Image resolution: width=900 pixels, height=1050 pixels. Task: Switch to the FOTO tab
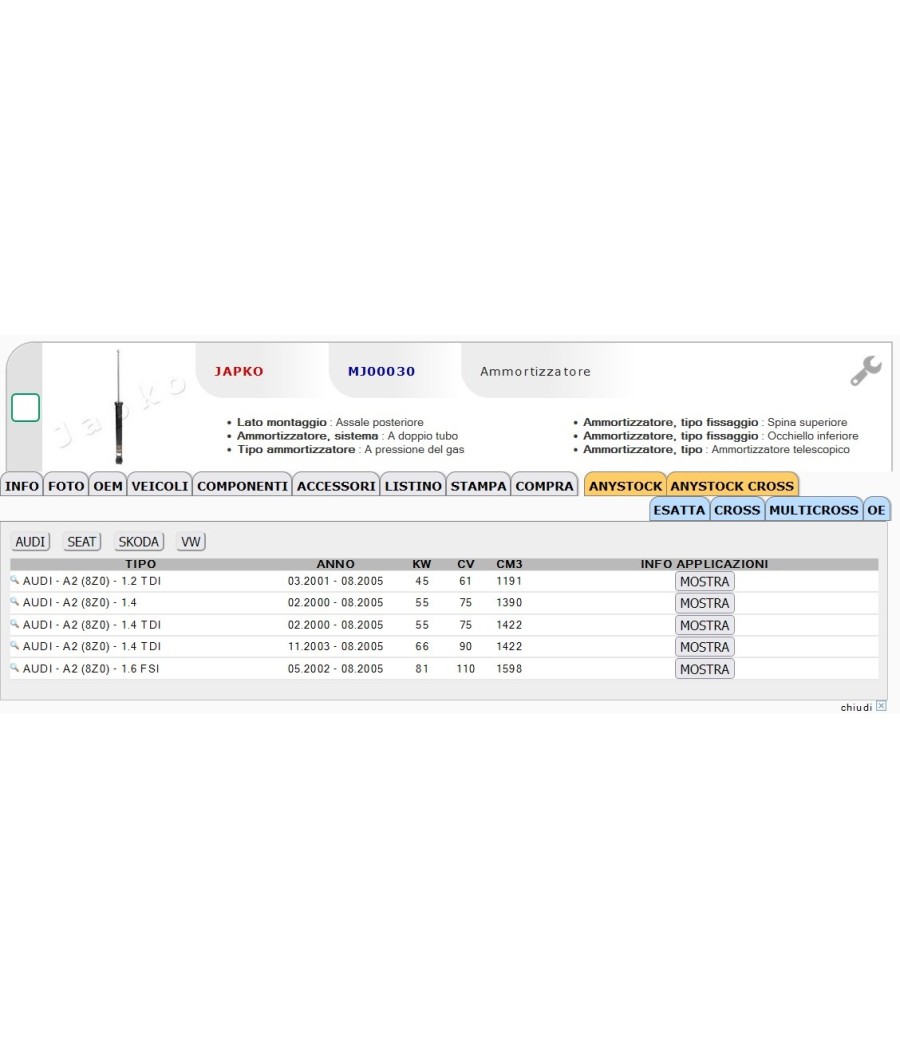pos(66,486)
